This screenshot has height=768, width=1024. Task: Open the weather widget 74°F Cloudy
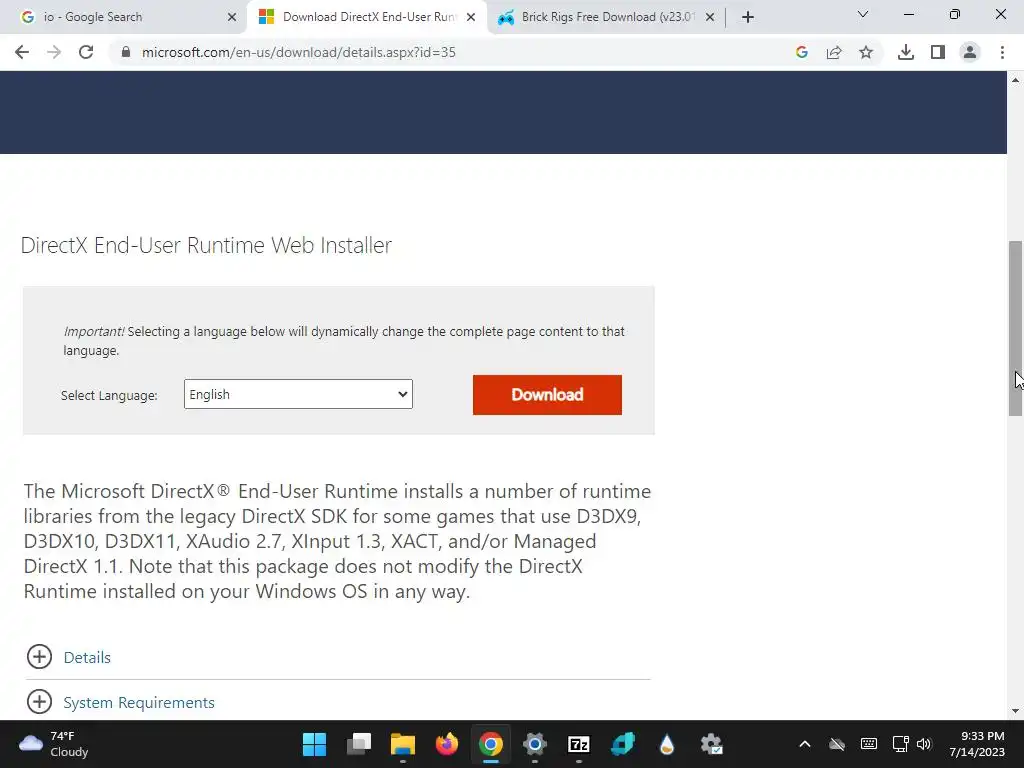54,744
